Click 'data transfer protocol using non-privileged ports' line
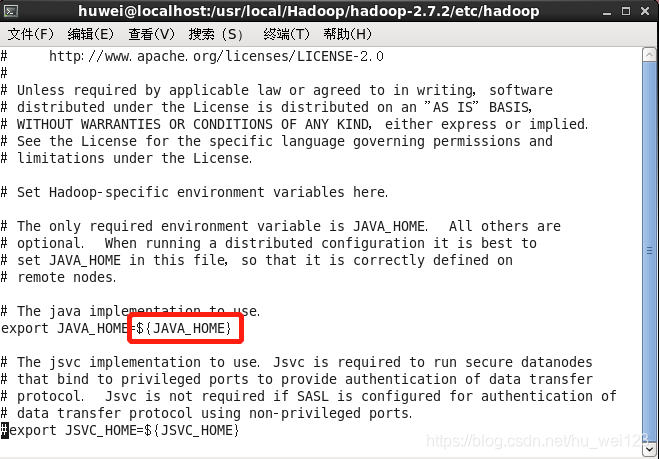The height and width of the screenshot is (459, 659). [x=206, y=414]
